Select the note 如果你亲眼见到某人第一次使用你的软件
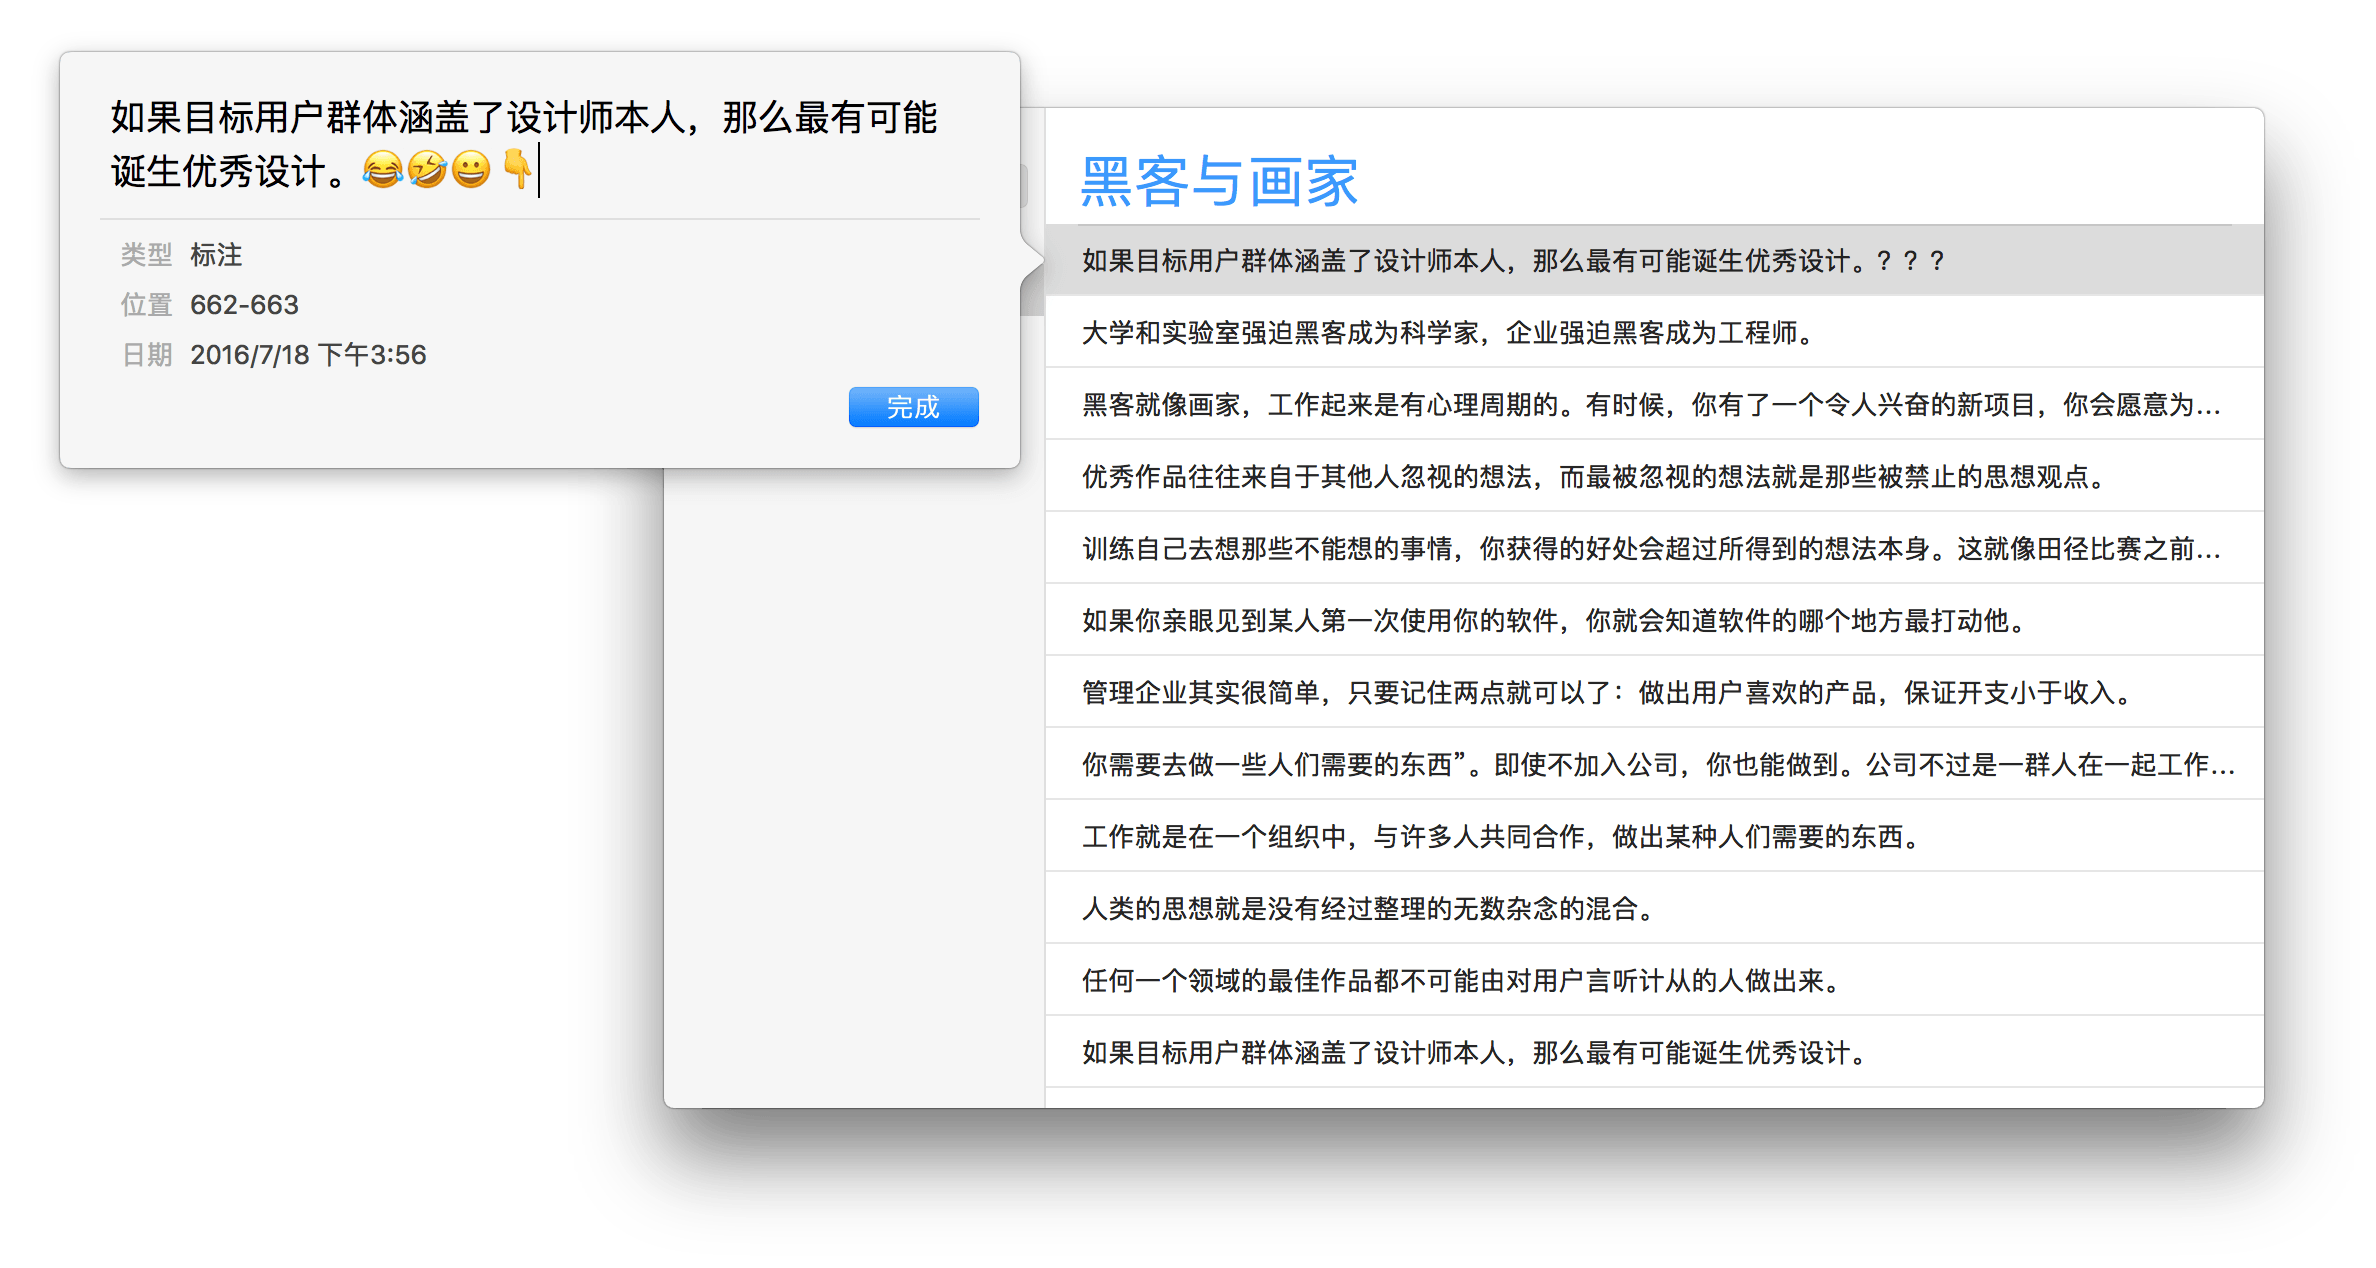The height and width of the screenshot is (1268, 2376). click(x=1654, y=620)
